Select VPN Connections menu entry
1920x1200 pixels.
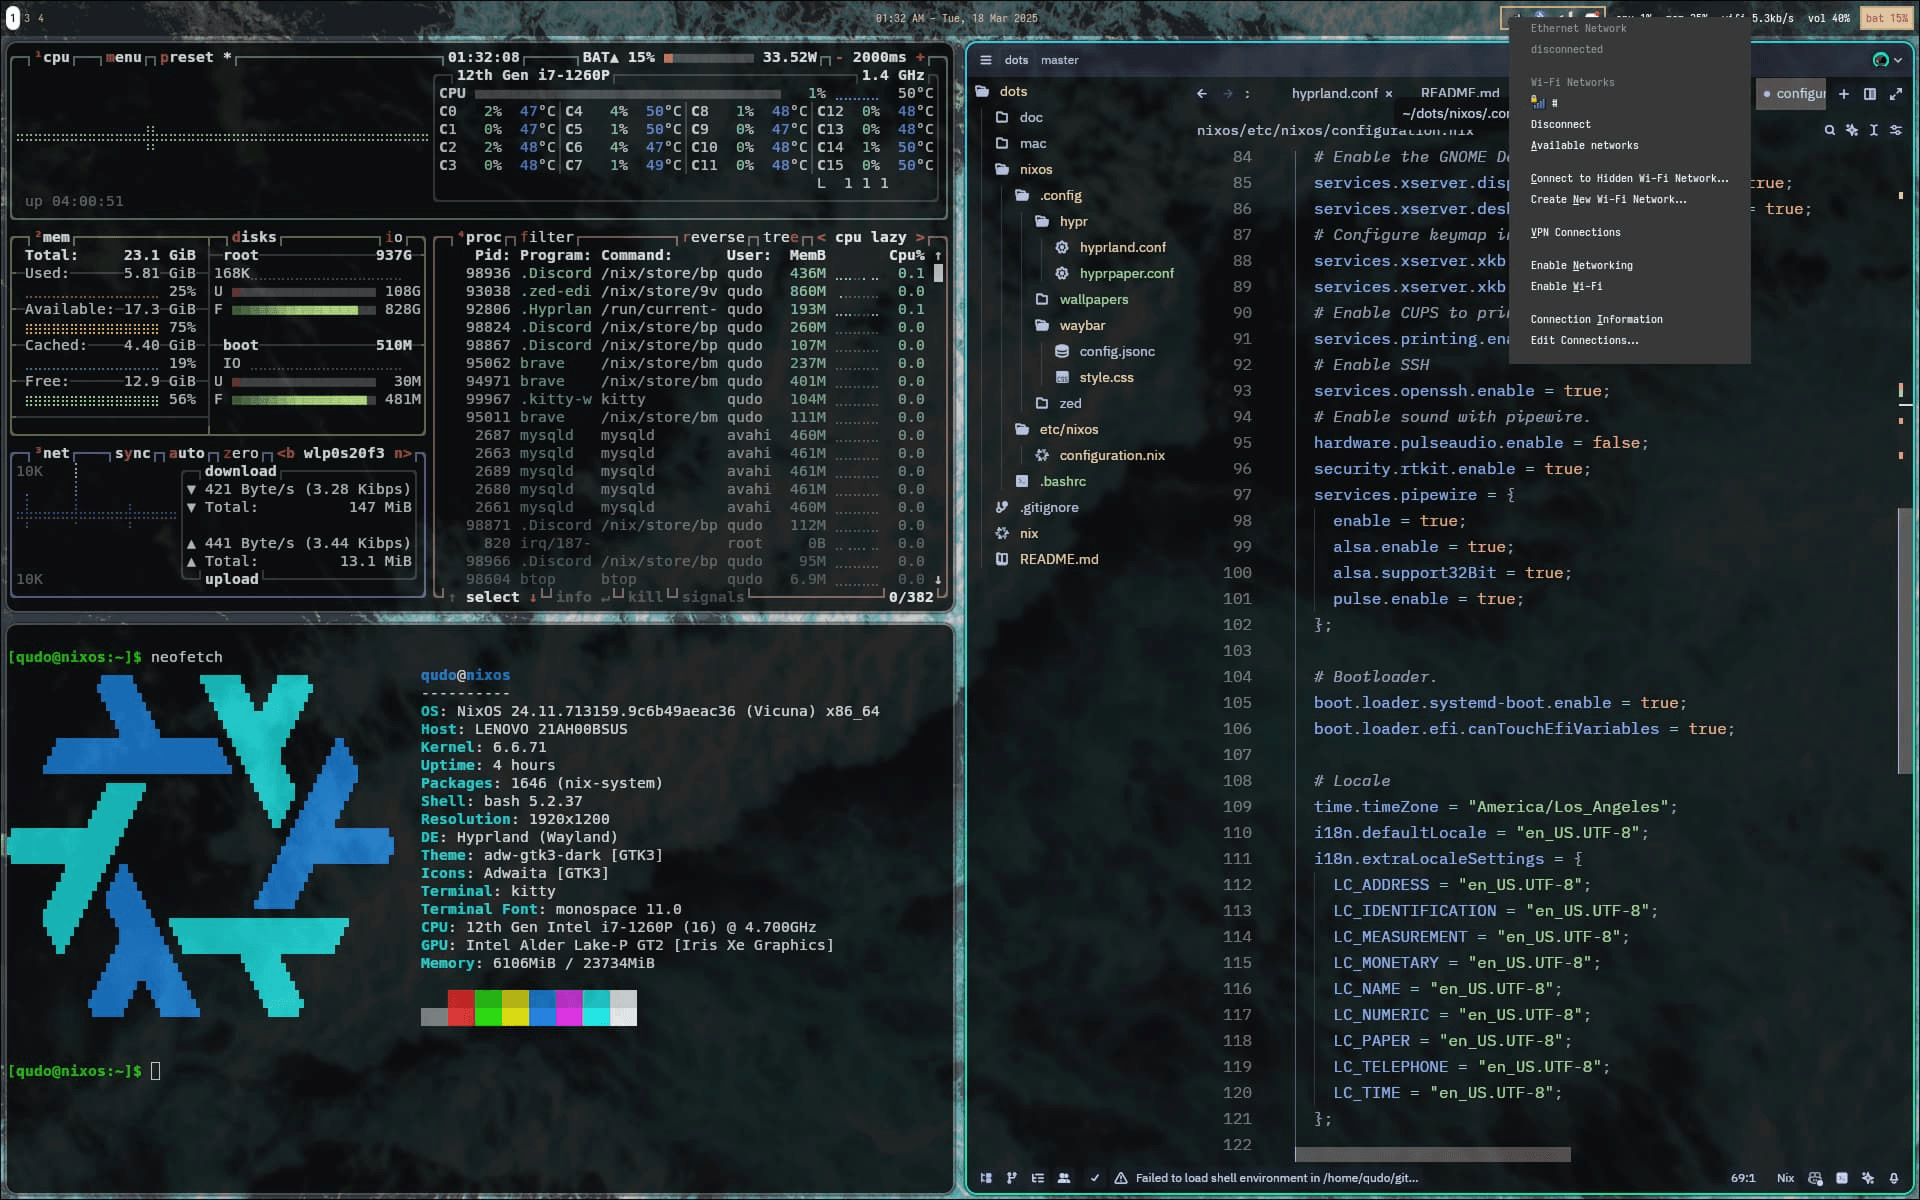[x=1575, y=233]
